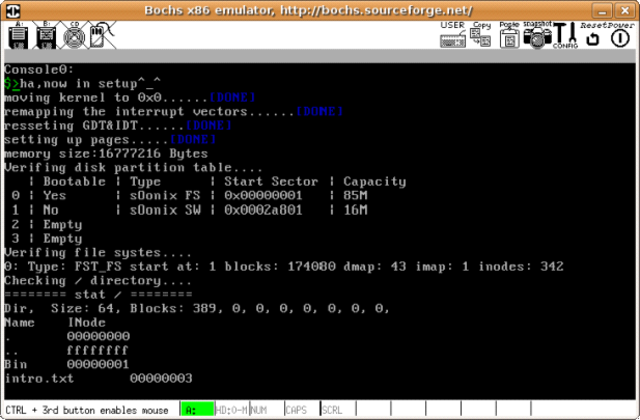Open the USER keyboard shortcut button
Viewport: 640px width, 420px height.
[453, 35]
